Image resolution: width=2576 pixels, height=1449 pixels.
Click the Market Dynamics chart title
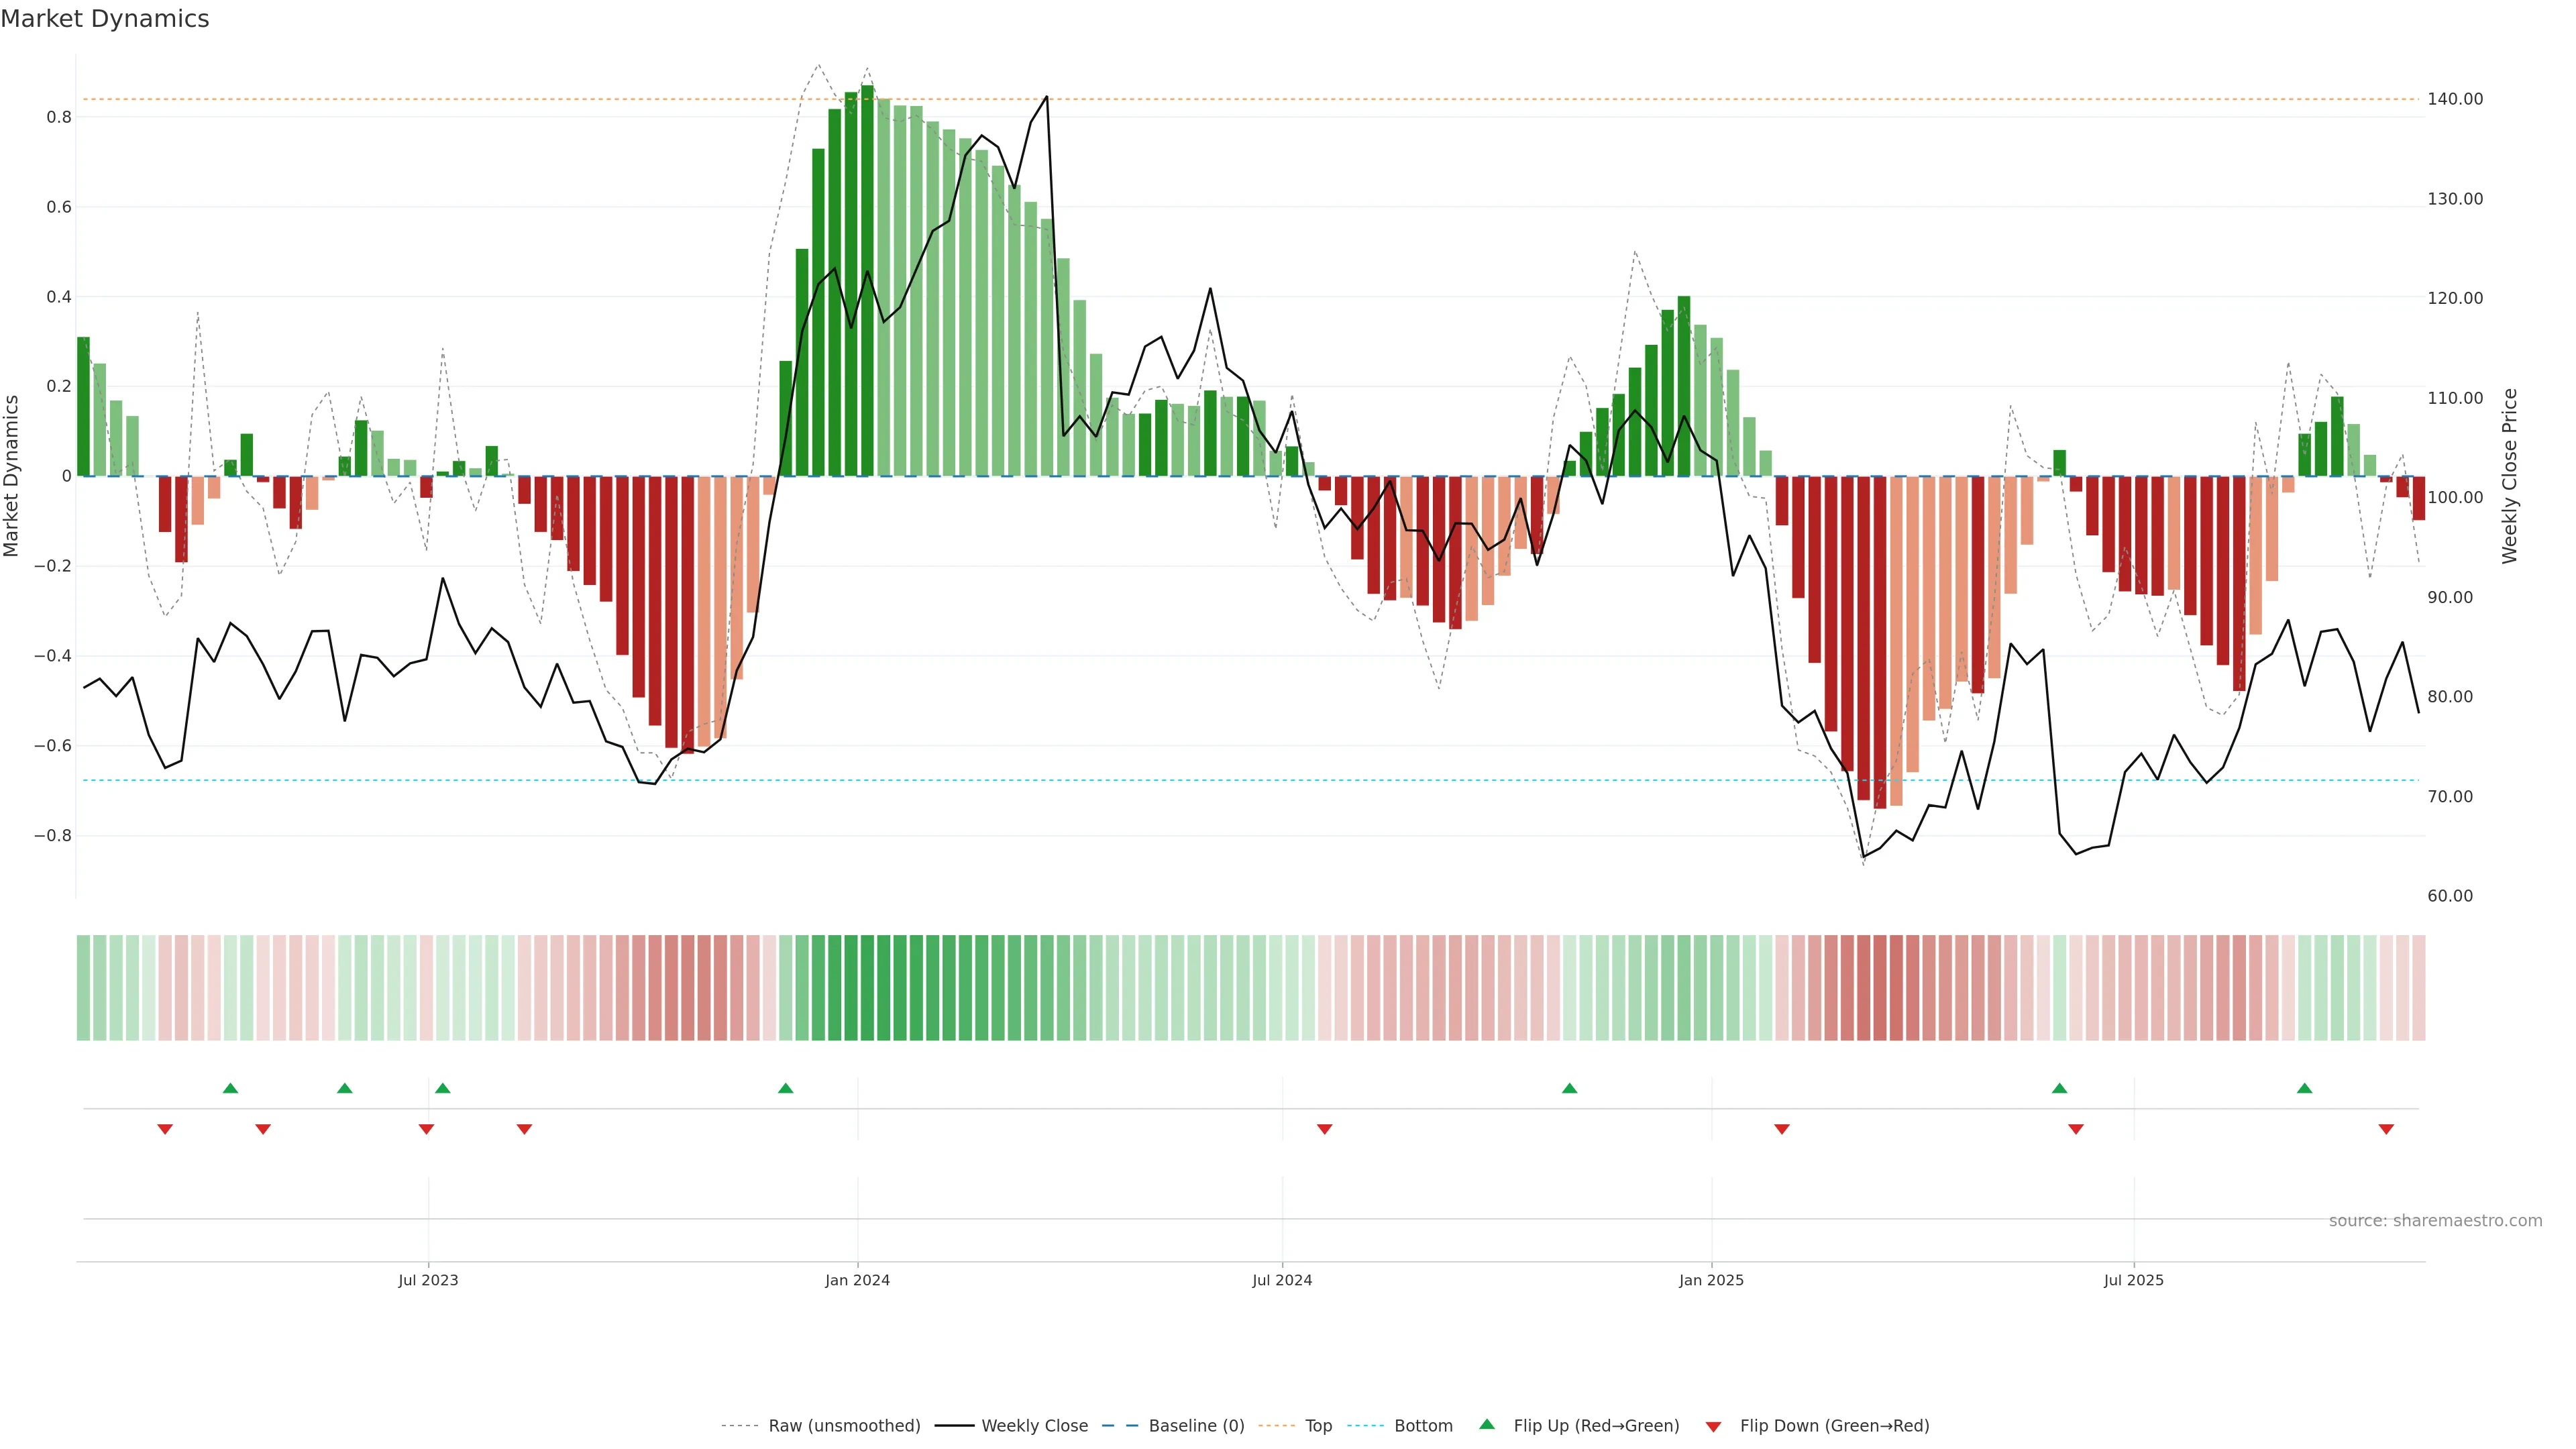(x=105, y=19)
